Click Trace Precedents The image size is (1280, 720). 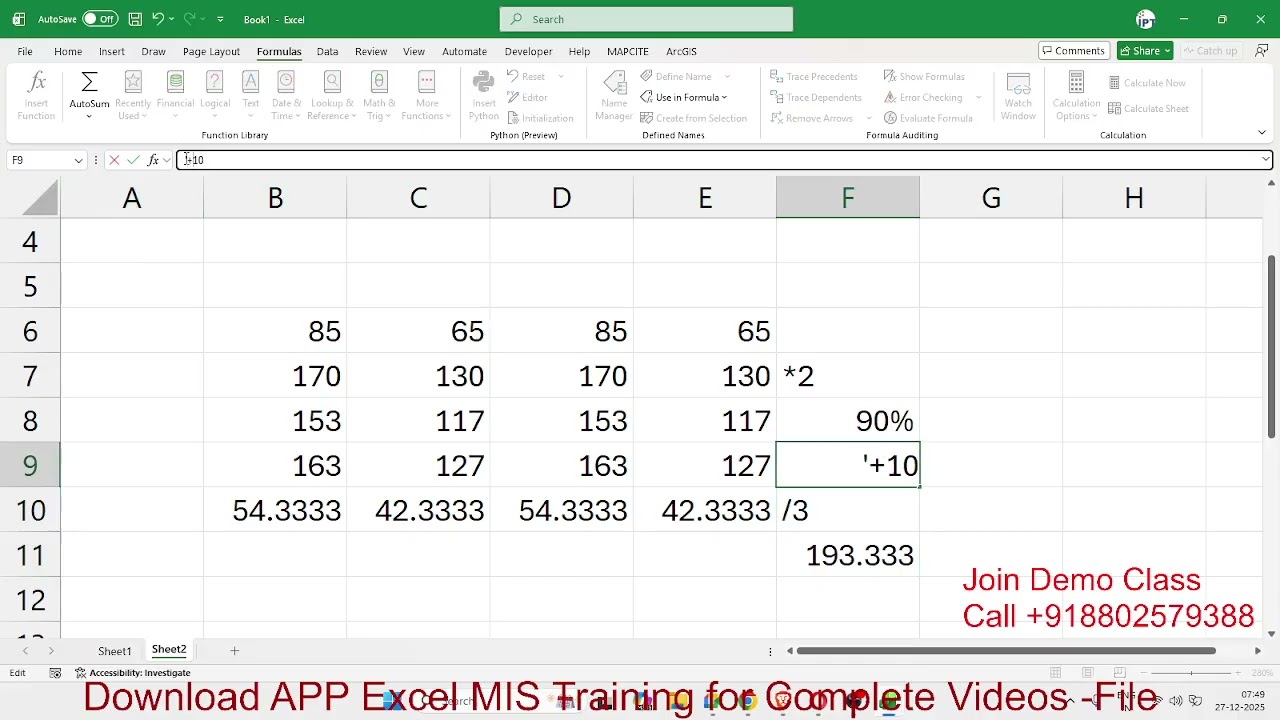814,76
